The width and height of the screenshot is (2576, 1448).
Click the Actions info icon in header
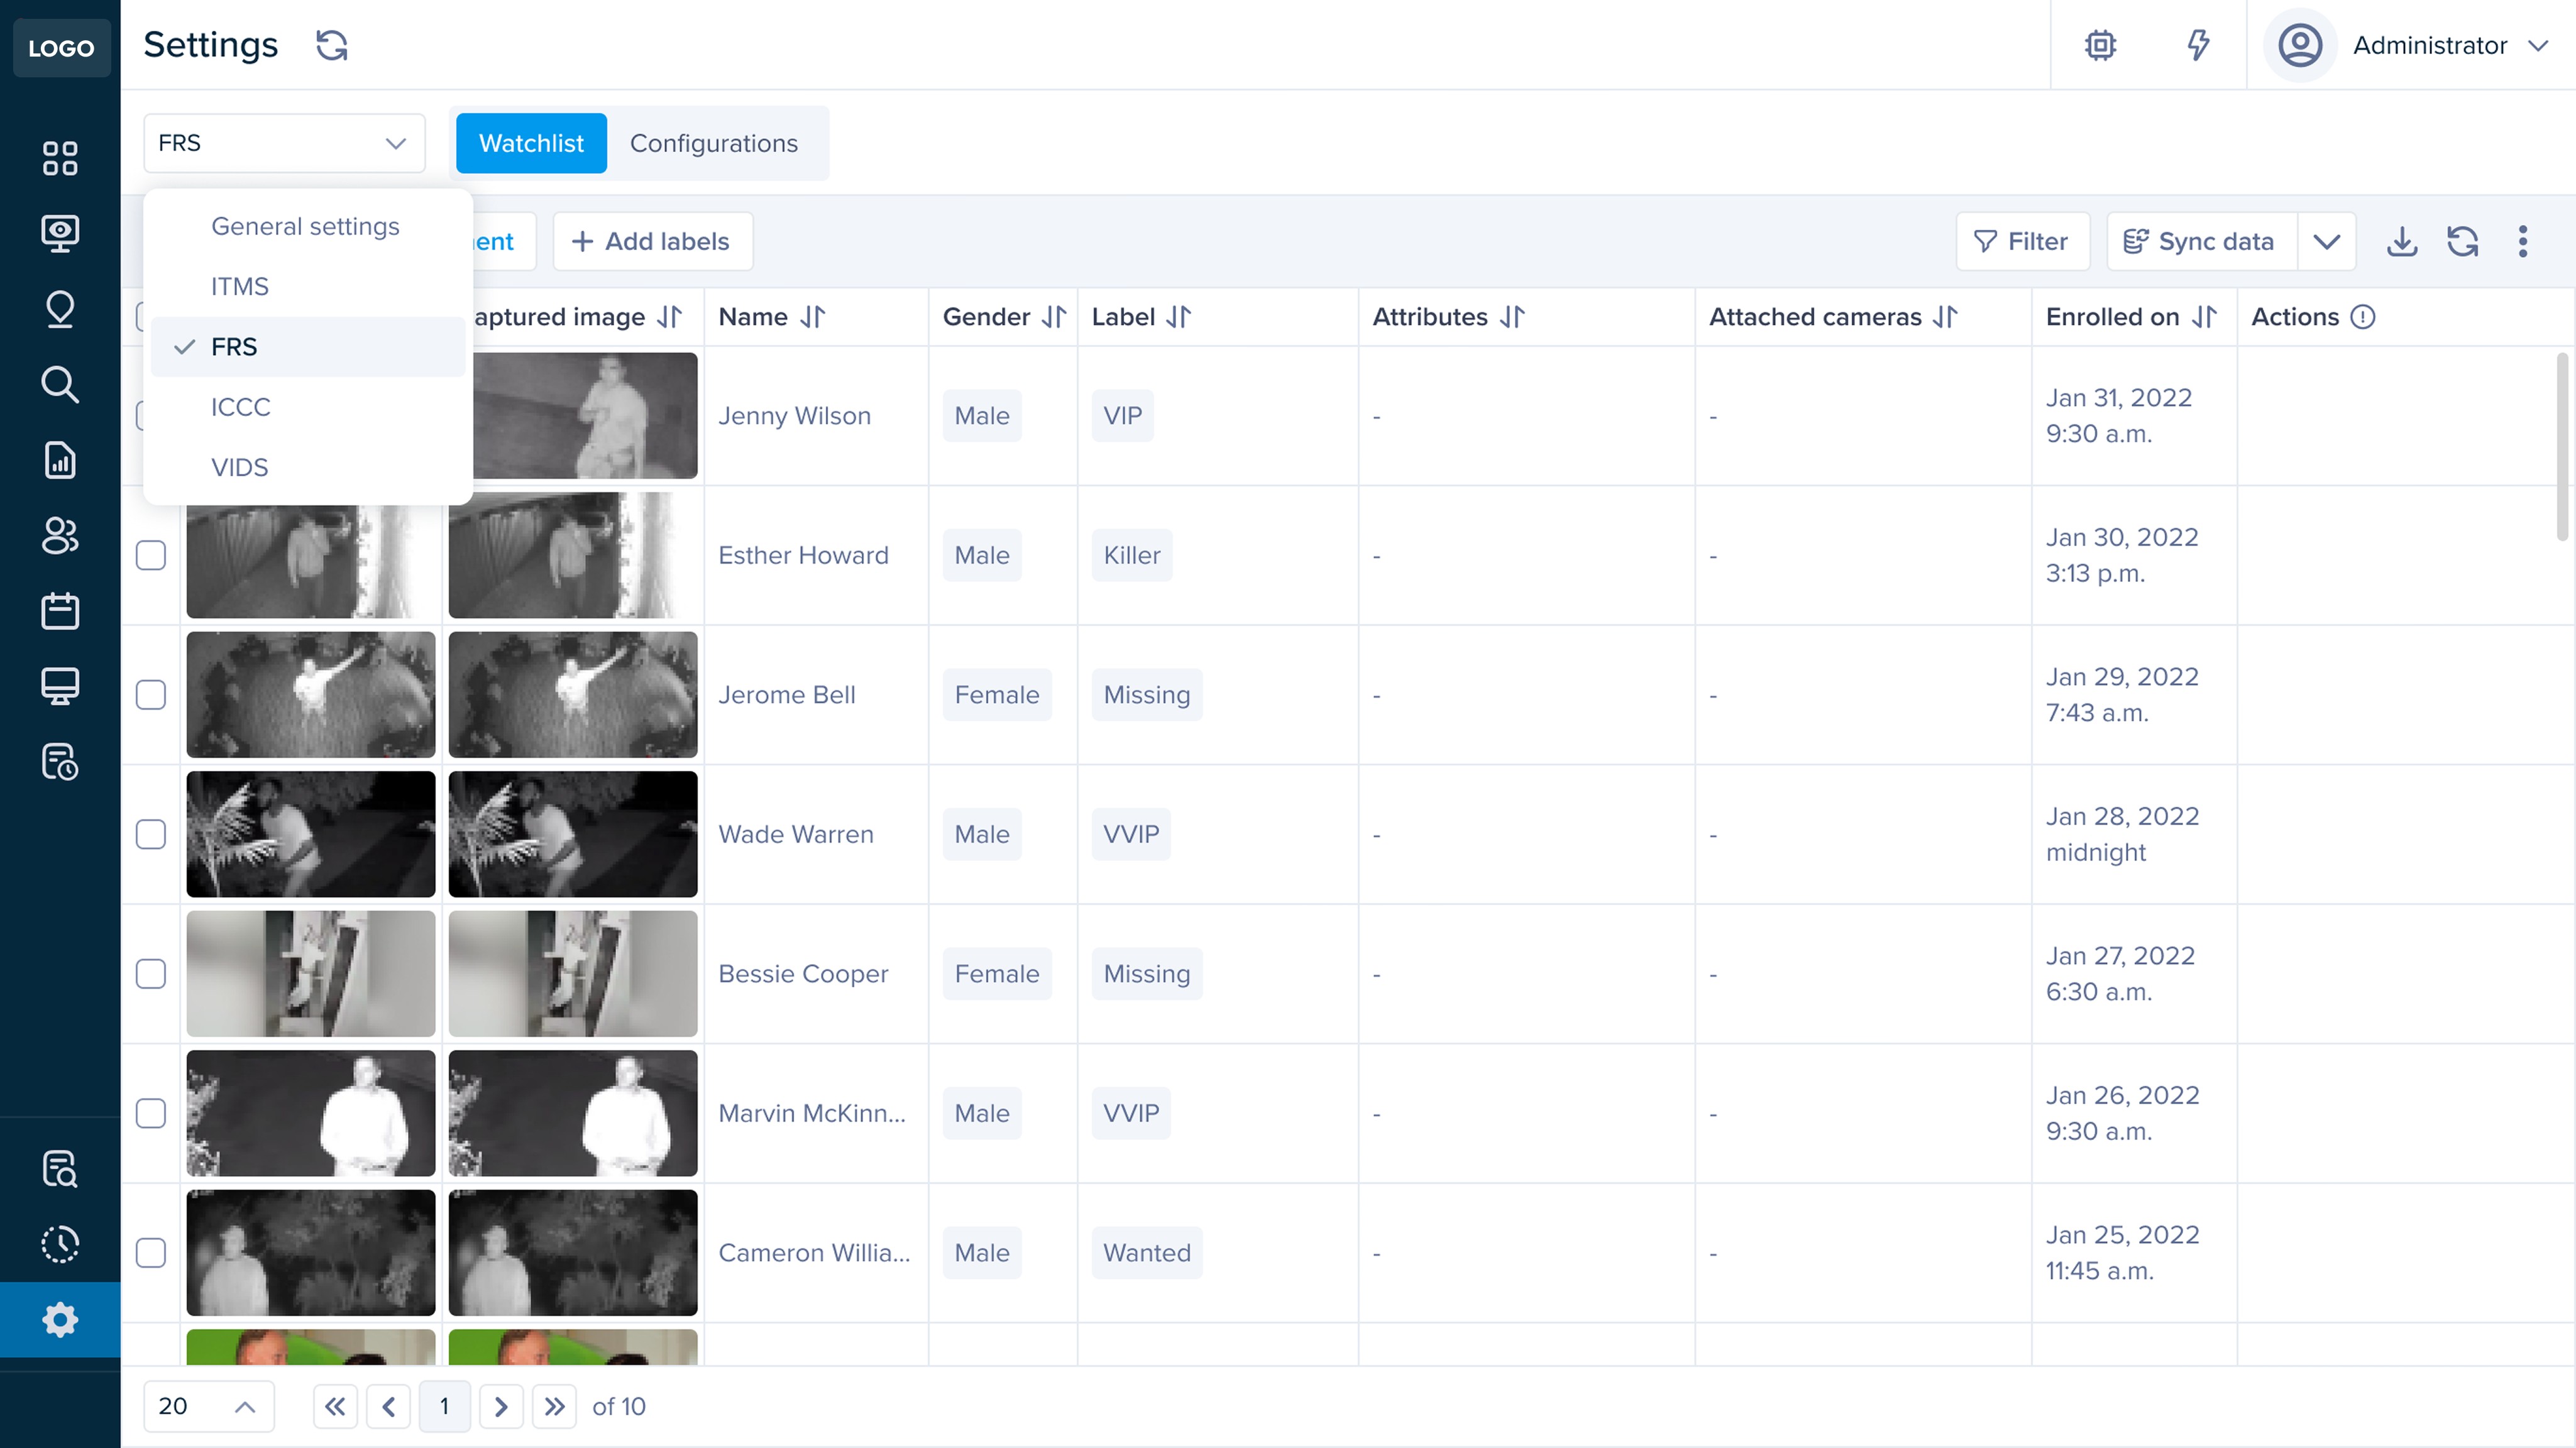(2362, 317)
